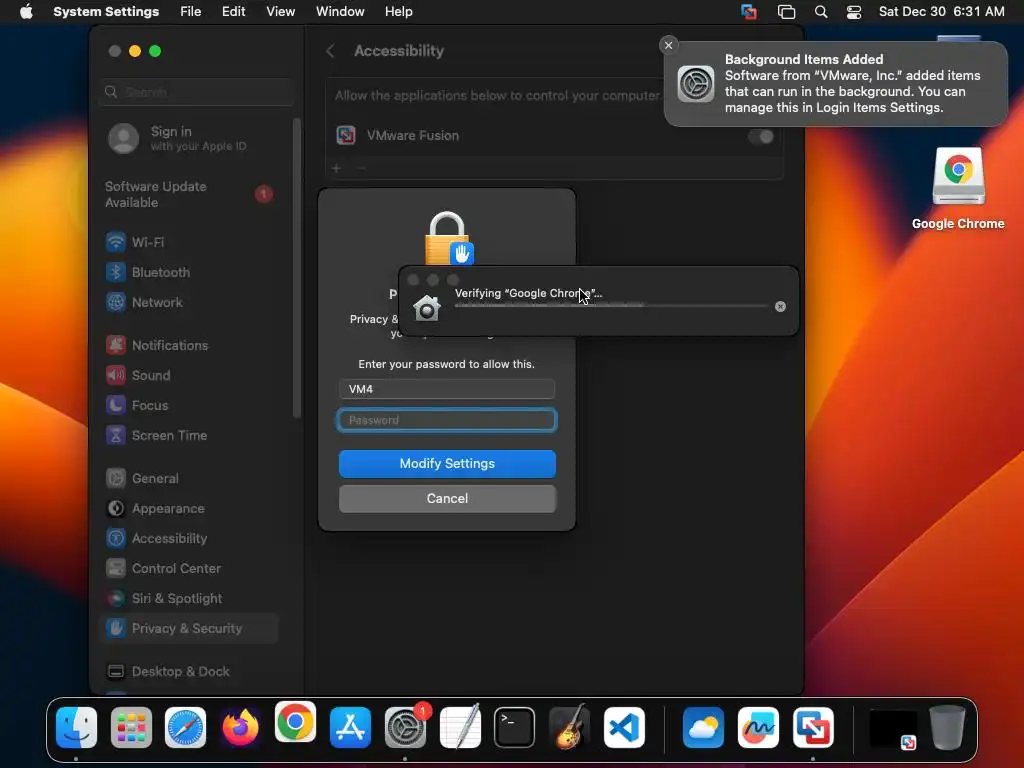Click System Settings icon in Dock
Screen dimensions: 1024x768
coord(405,727)
